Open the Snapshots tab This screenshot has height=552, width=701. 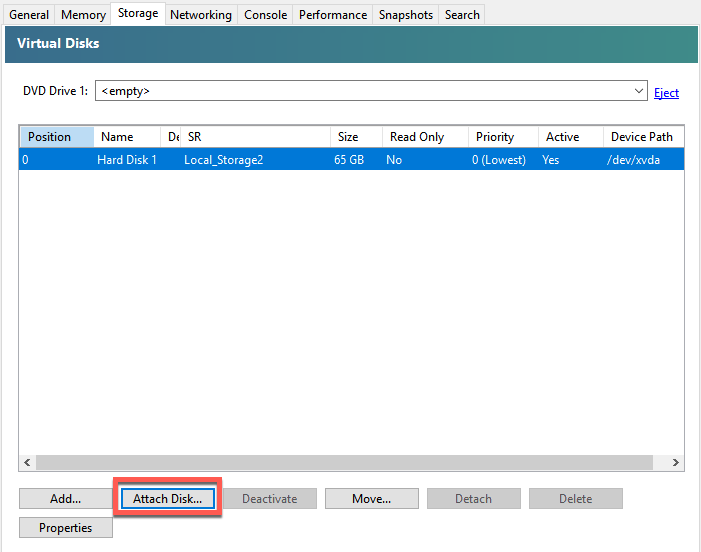click(405, 15)
